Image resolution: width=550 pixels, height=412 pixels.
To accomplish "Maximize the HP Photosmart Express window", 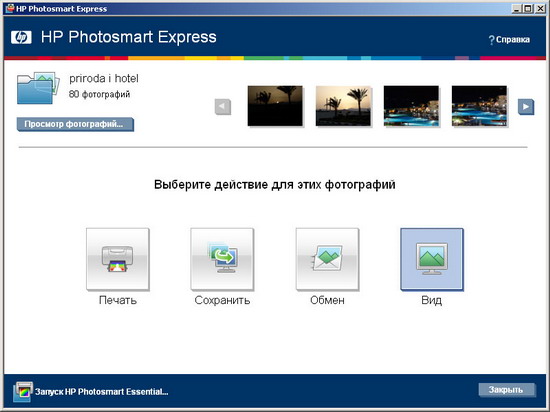I will 528,9.
